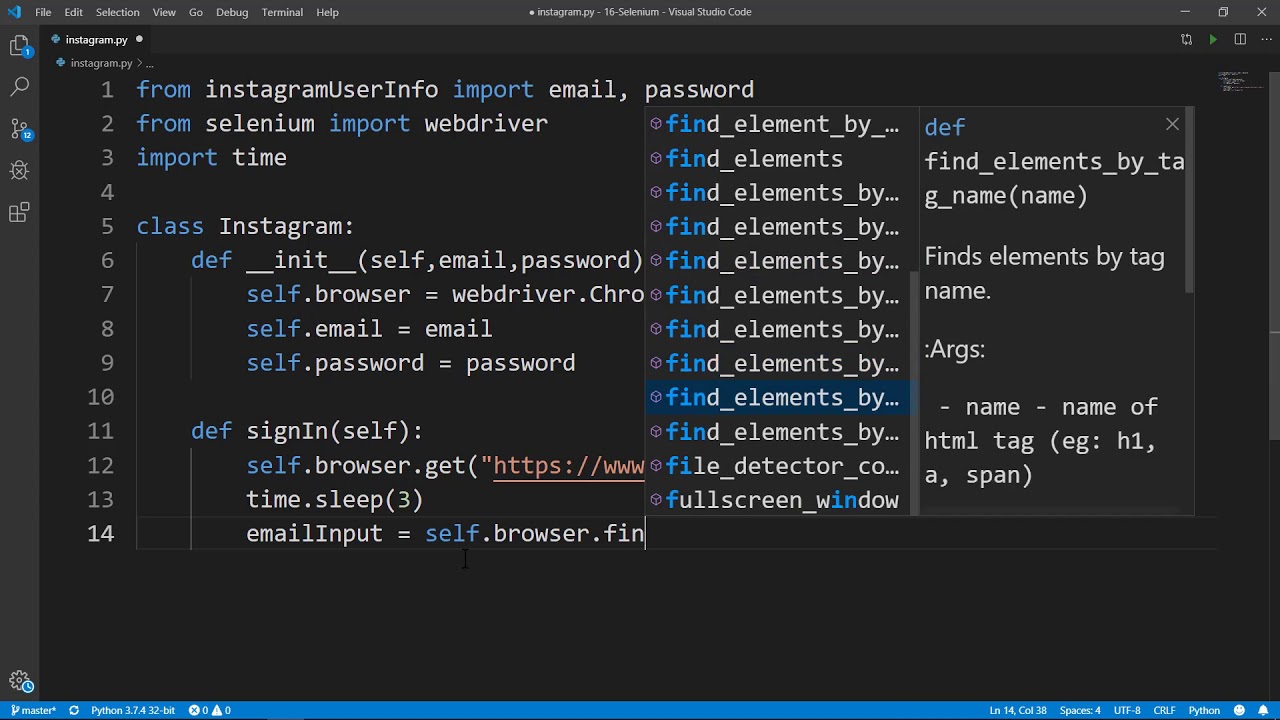This screenshot has height=720, width=1280.
Task: Click on emailInput assignment on line 14
Action: [x=445, y=534]
